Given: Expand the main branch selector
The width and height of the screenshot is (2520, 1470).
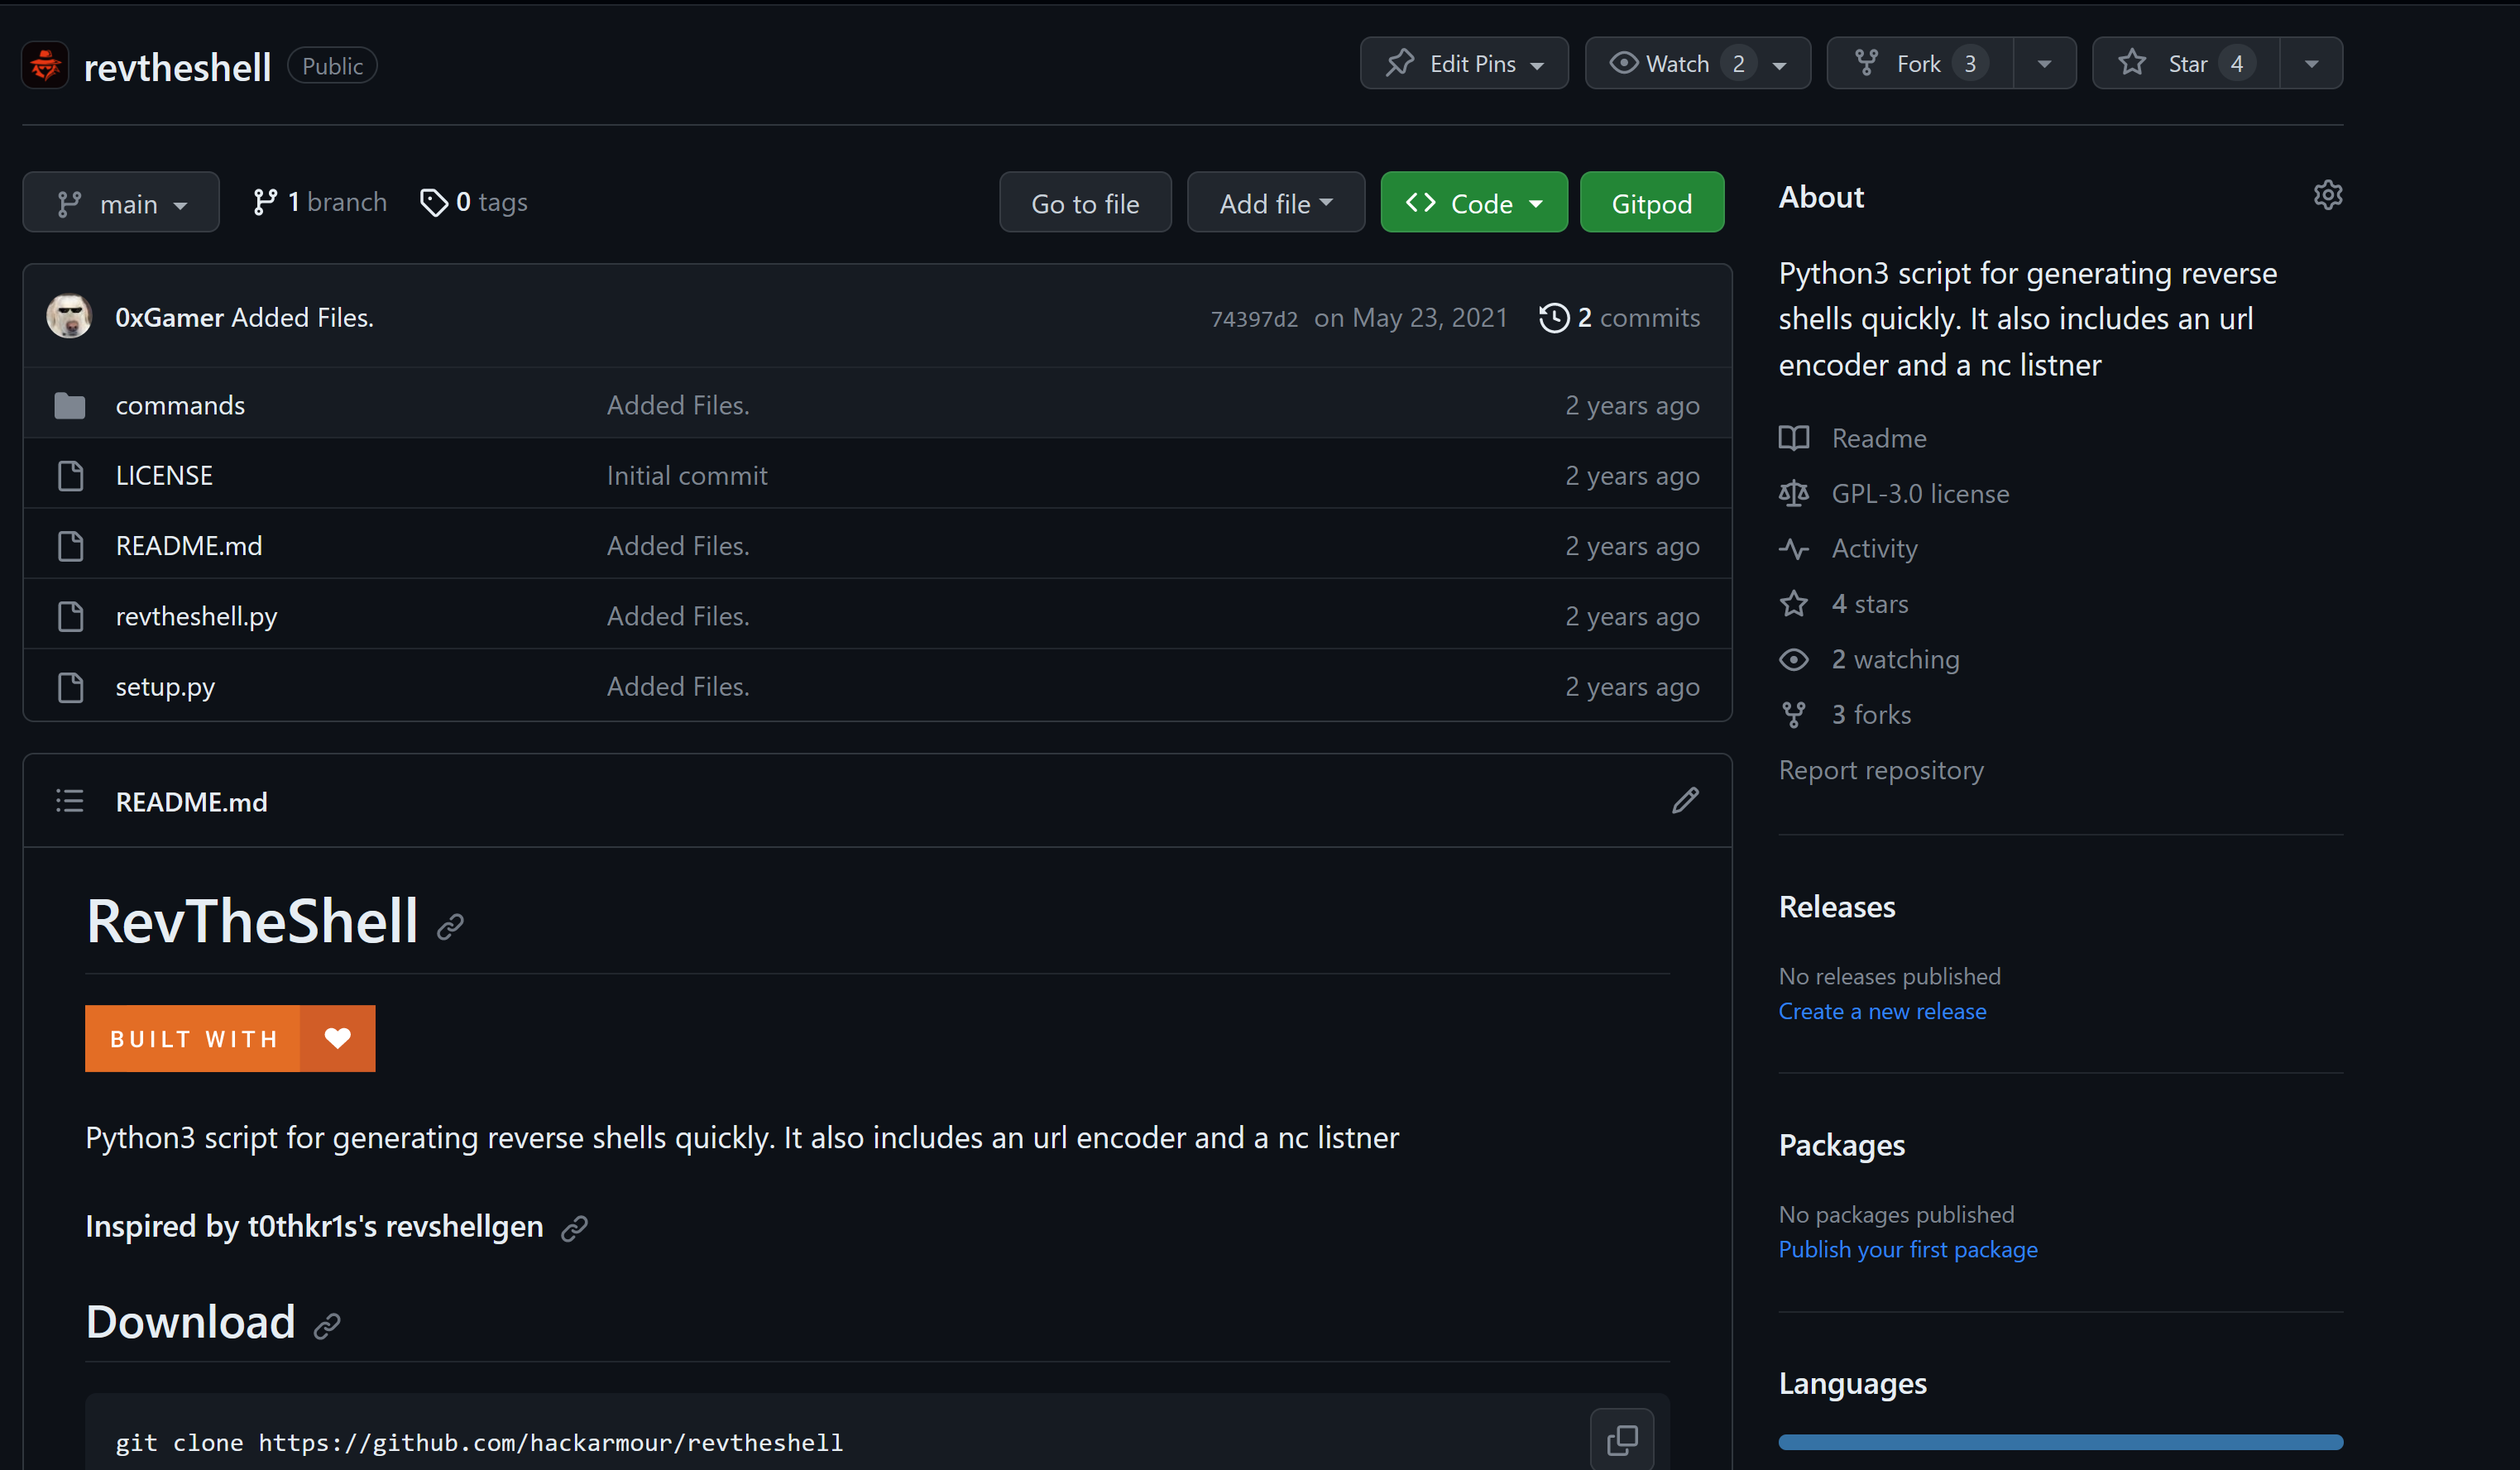Looking at the screenshot, I should pyautogui.click(x=121, y=203).
